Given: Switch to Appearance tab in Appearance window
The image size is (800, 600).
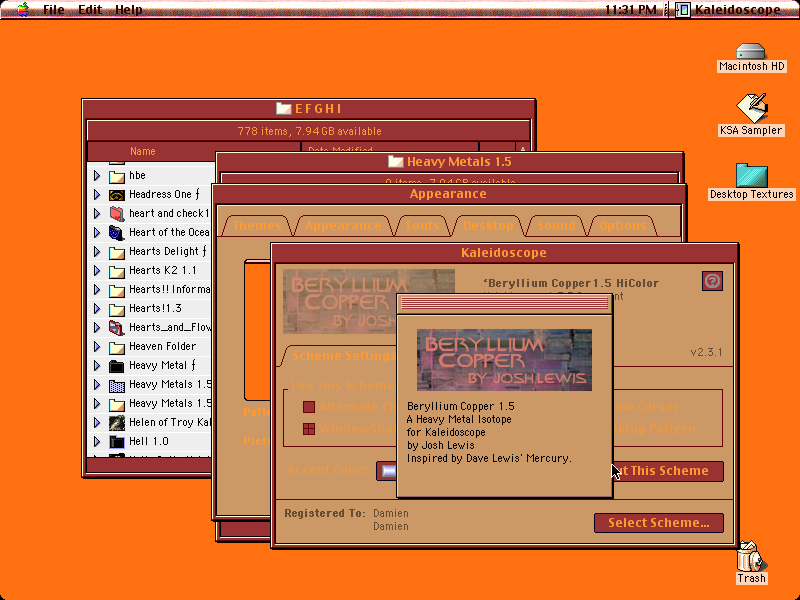Looking at the screenshot, I should coord(343,226).
